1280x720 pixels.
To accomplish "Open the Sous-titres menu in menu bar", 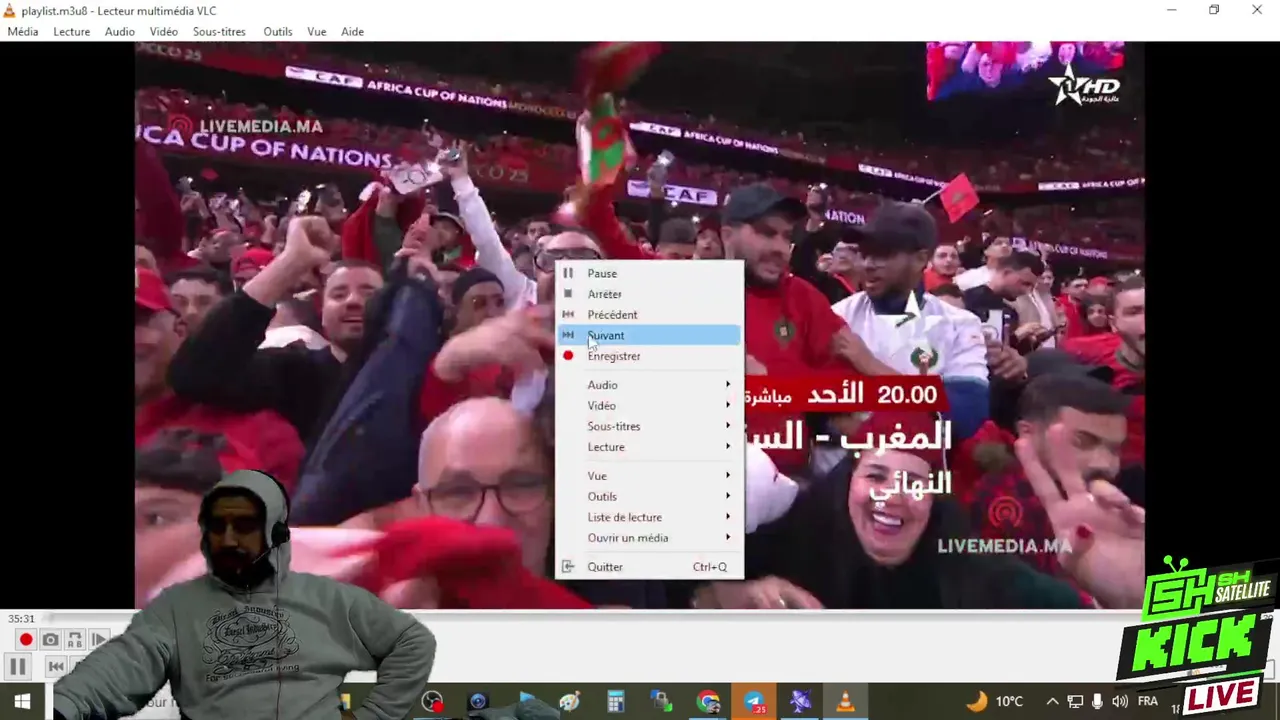I will pyautogui.click(x=219, y=31).
